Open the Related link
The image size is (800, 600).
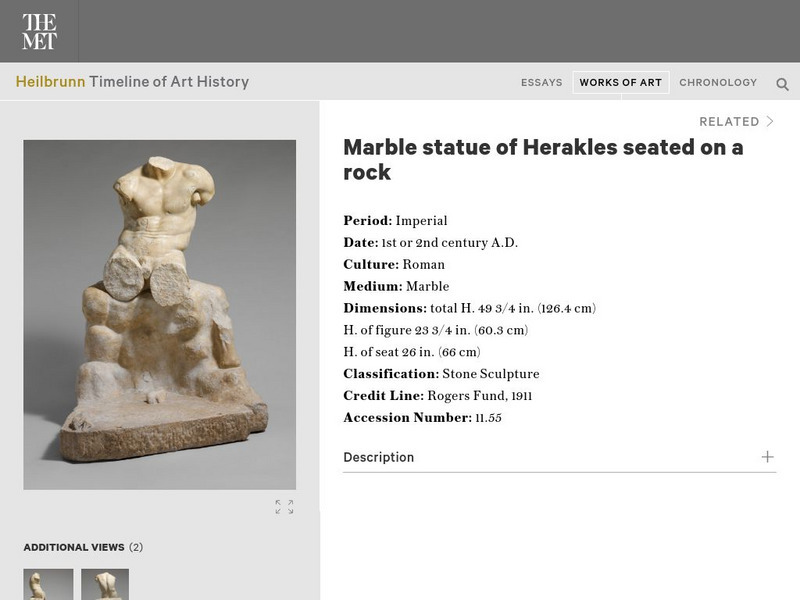[729, 121]
